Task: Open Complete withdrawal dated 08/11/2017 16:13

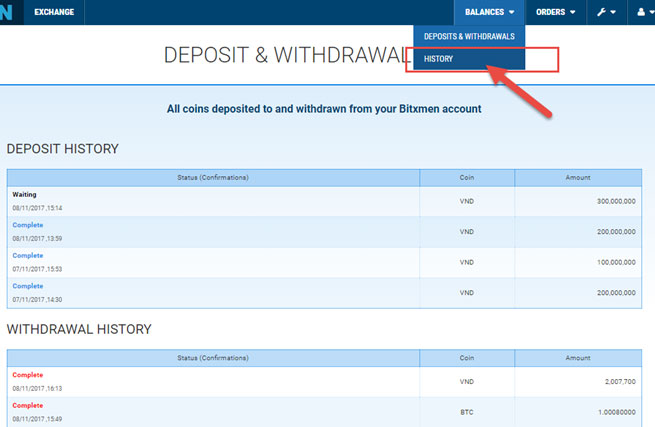Action: point(27,374)
